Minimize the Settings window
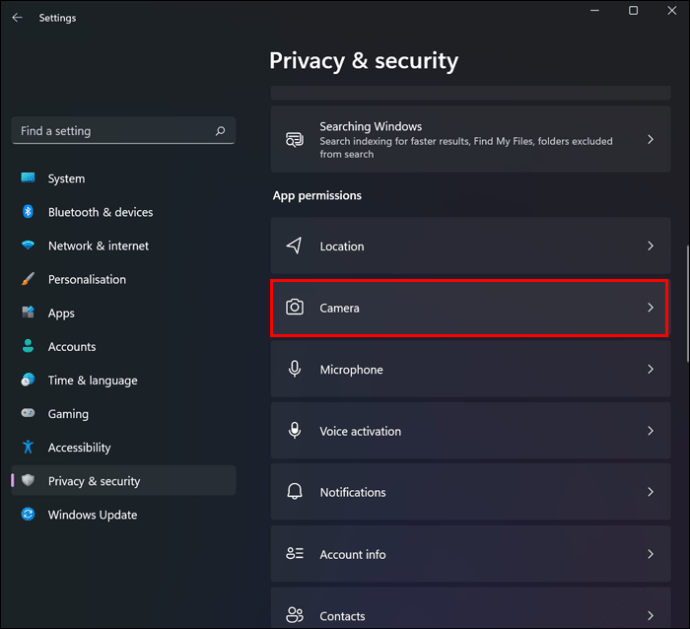Screen dimensions: 690x629 (x=595, y=11)
